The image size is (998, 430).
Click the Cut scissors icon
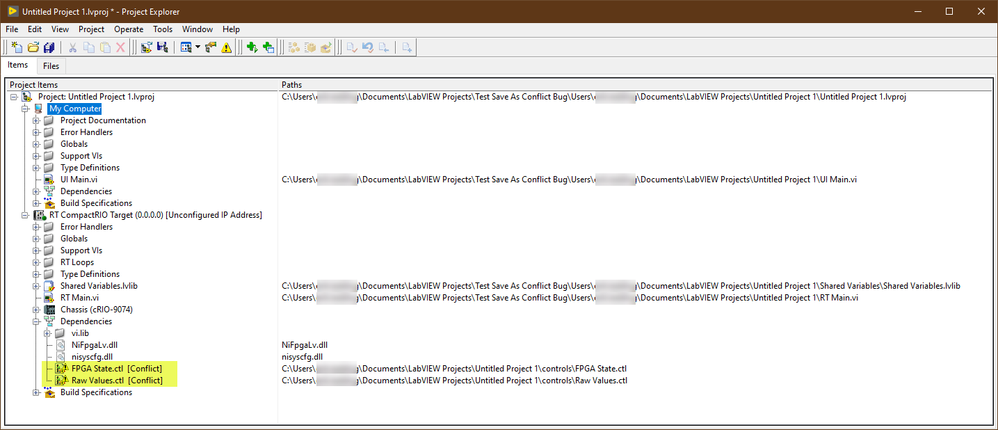coord(73,47)
